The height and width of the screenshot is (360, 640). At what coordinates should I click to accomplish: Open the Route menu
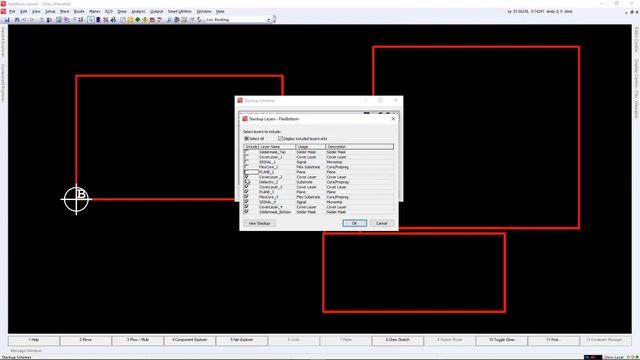pos(79,11)
